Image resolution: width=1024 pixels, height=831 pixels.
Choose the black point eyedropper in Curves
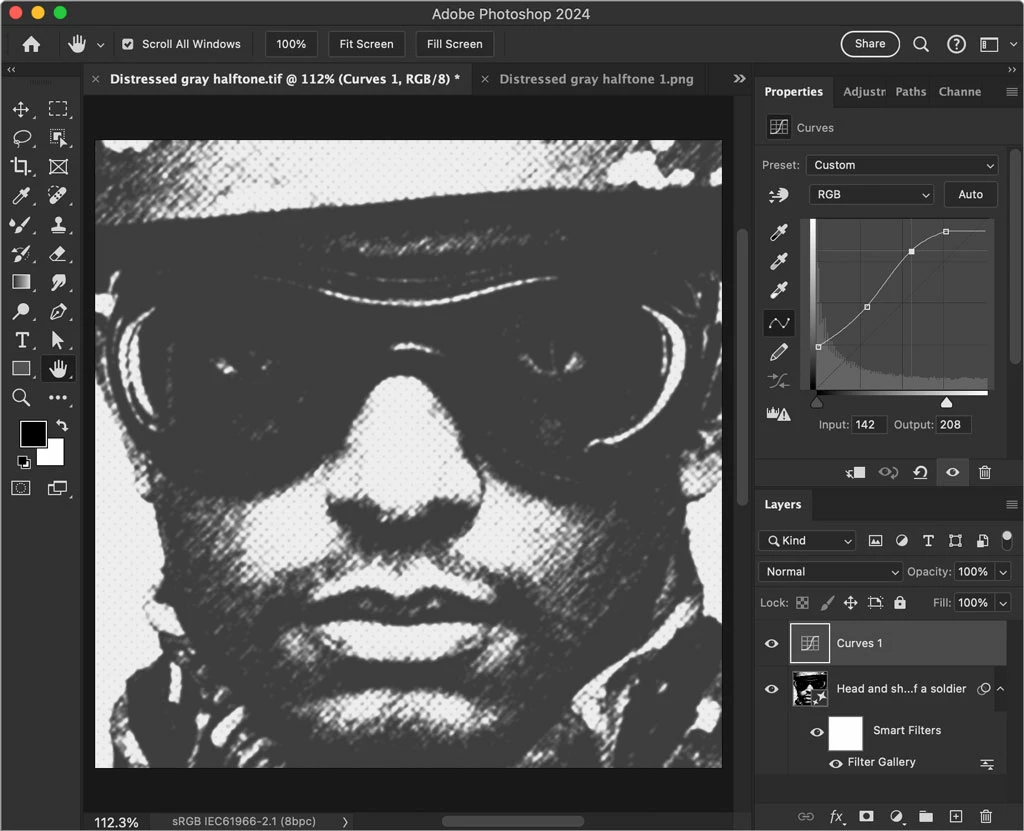778,233
